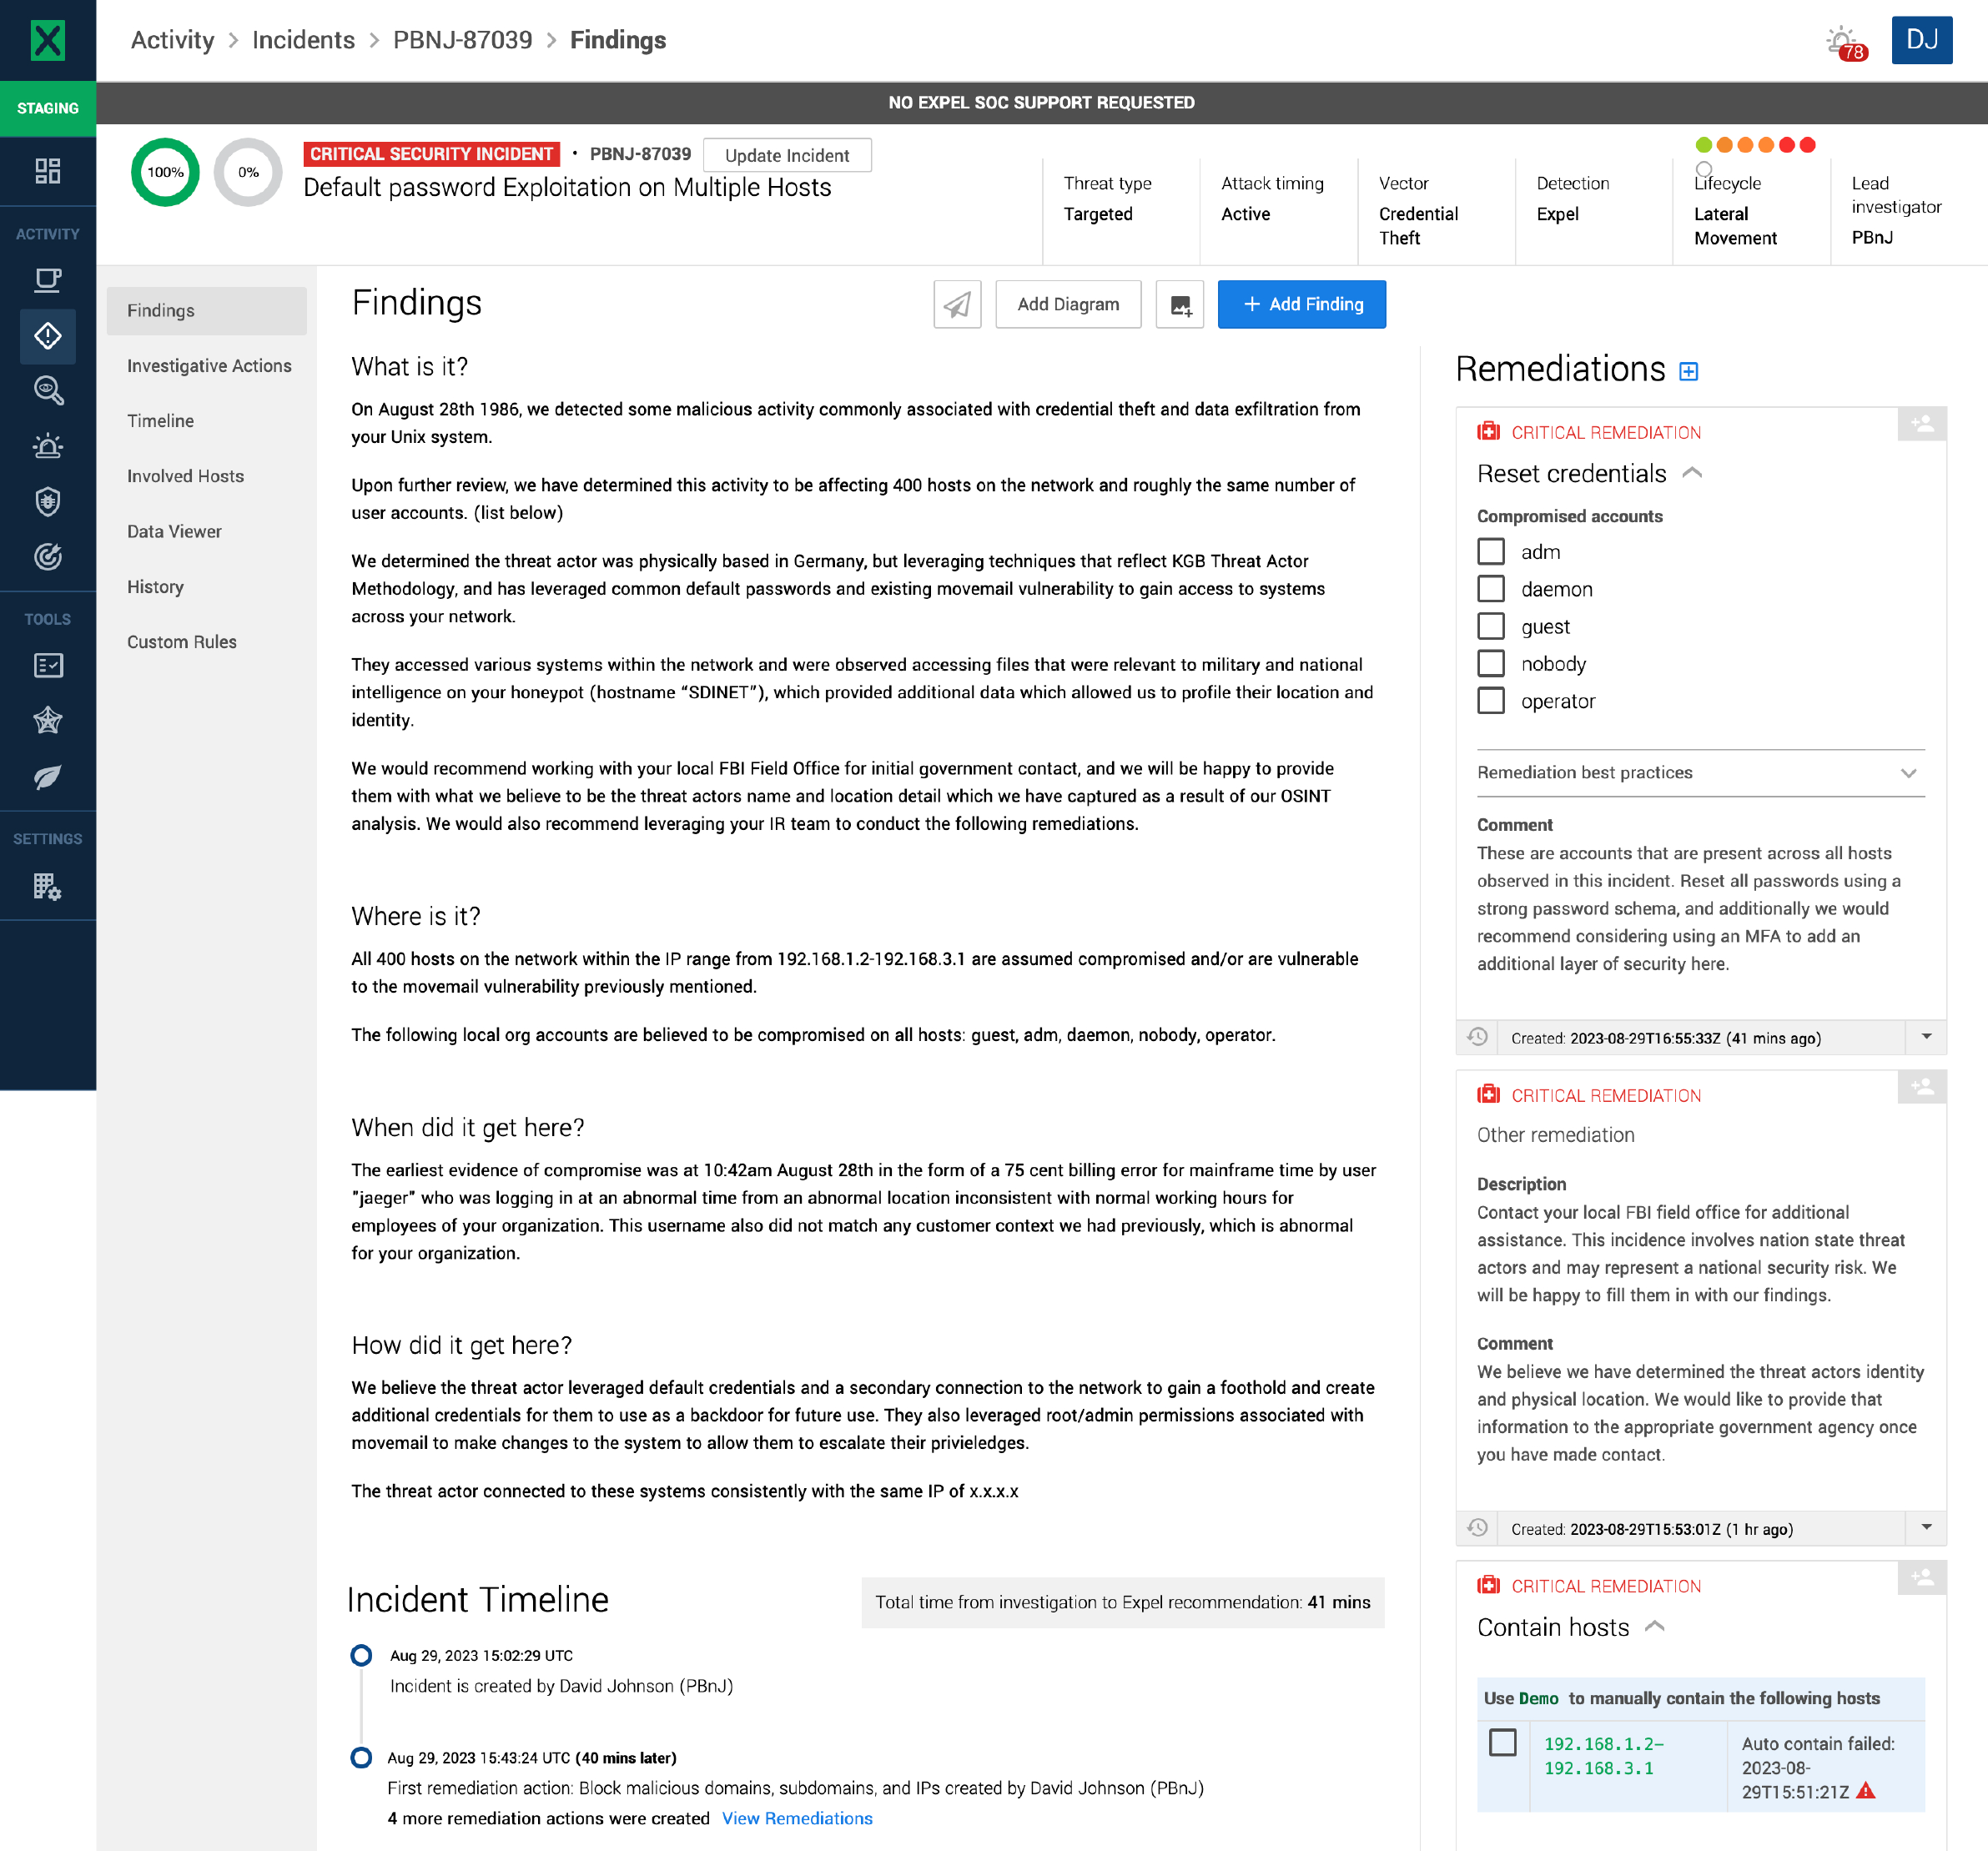Click first incident timeline marker Aug 29 15:02

[361, 1655]
